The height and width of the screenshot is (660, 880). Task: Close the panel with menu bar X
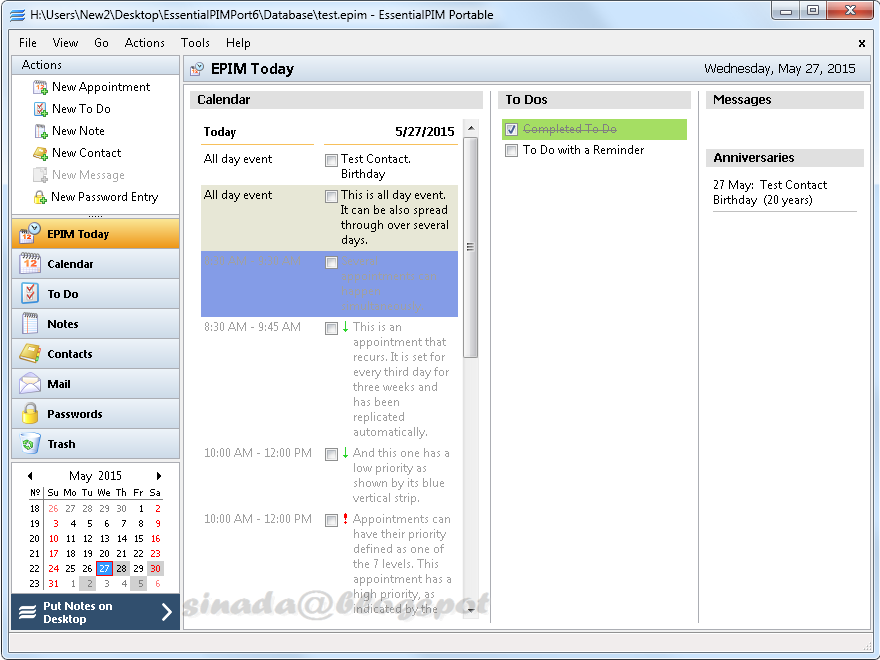coord(861,43)
